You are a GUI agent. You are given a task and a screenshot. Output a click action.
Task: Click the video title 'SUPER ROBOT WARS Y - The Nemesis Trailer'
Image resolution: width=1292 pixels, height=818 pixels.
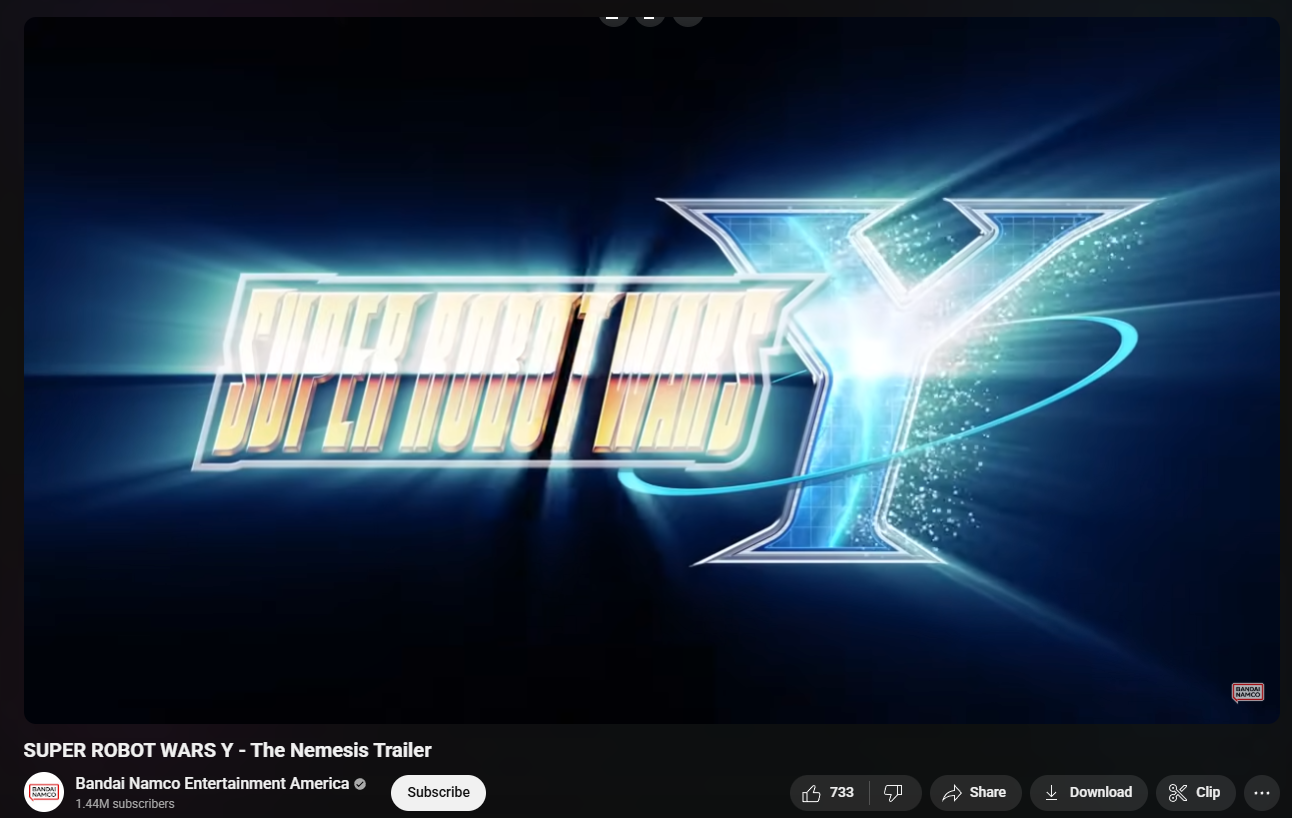pyautogui.click(x=228, y=750)
